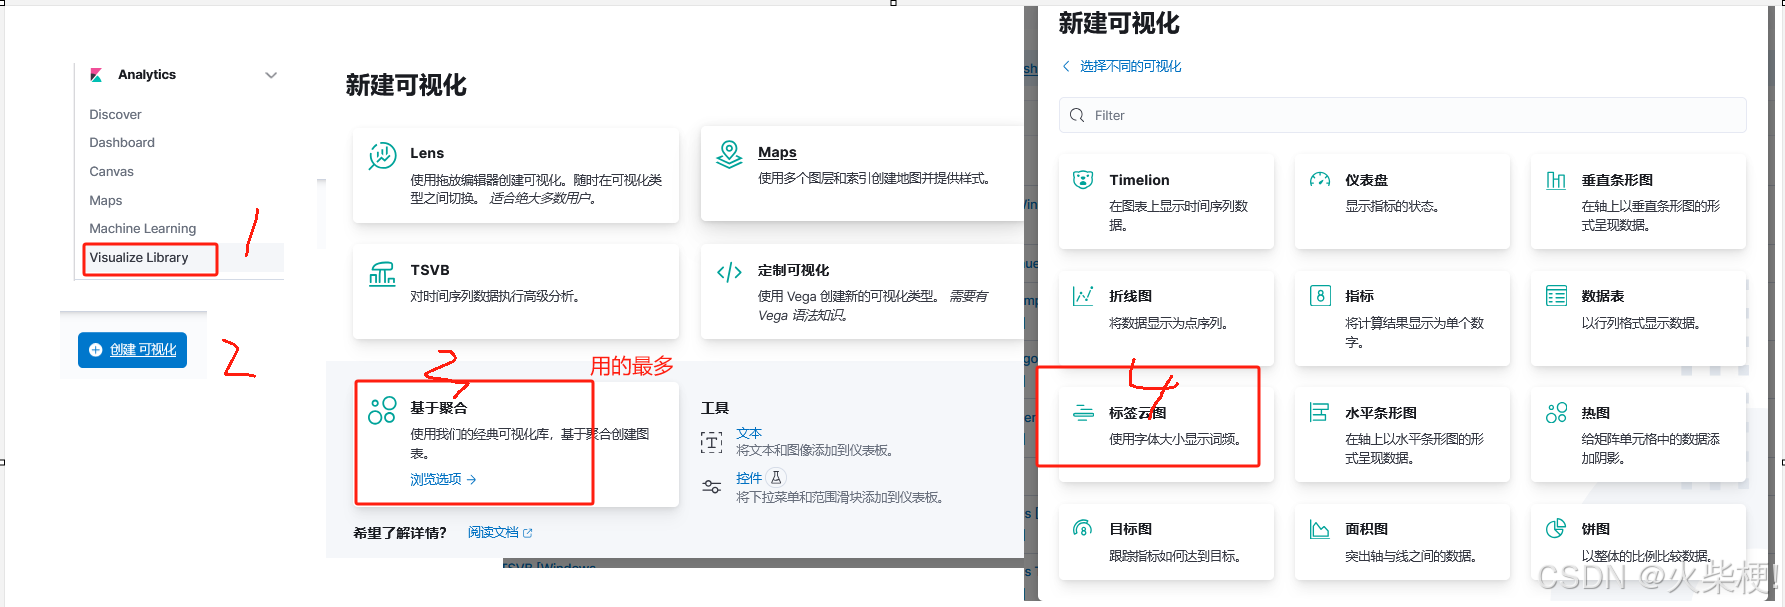Click the external link icon beside 阅读文档

[528, 533]
